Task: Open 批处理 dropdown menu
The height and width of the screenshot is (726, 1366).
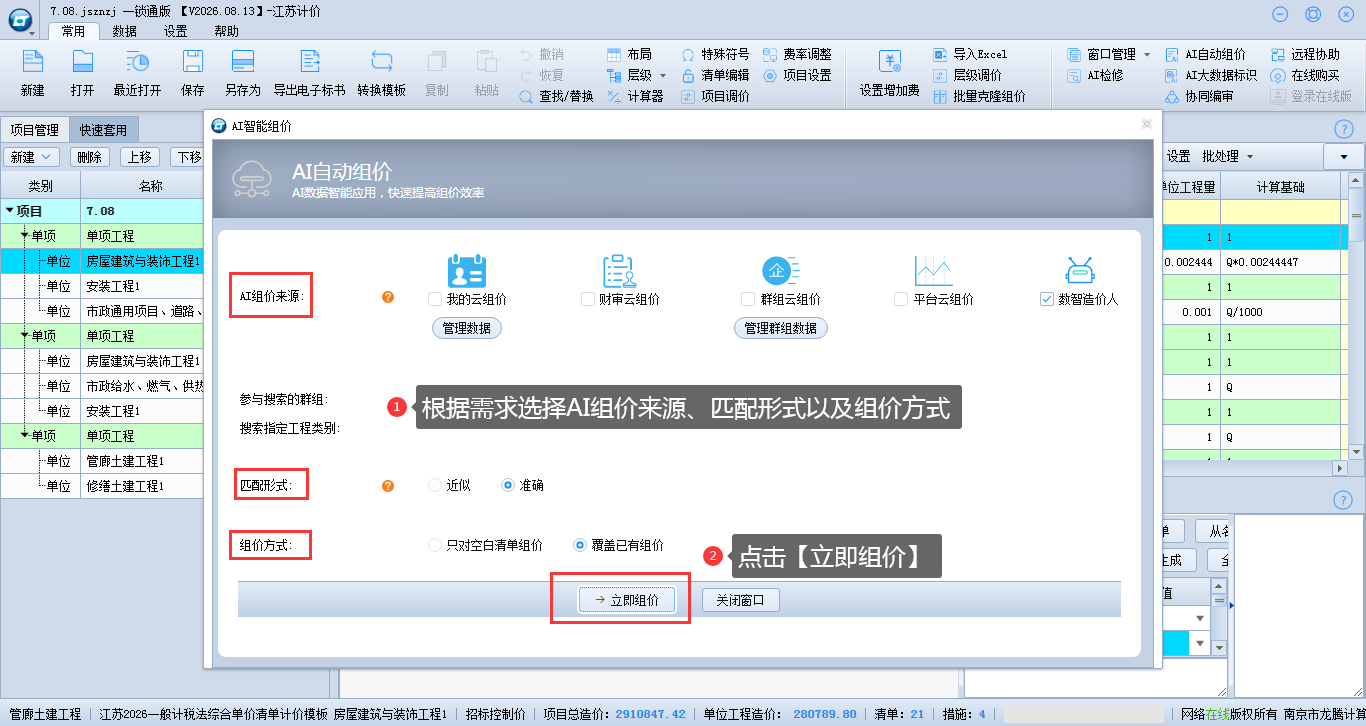Action: click(1250, 157)
